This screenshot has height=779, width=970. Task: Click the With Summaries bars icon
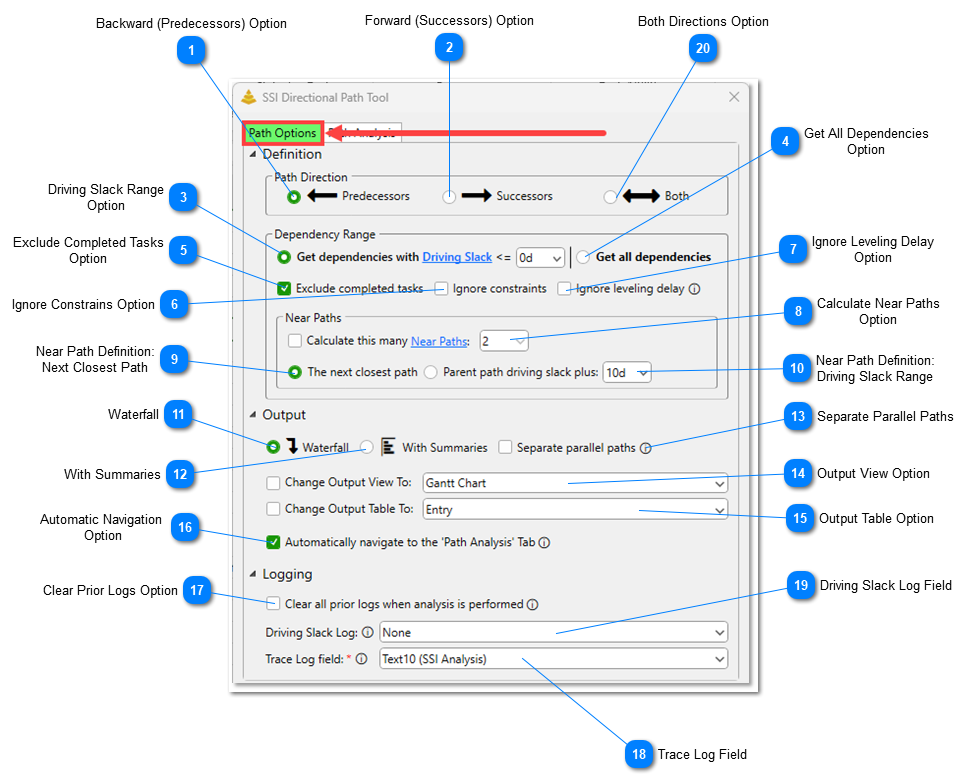tap(388, 446)
